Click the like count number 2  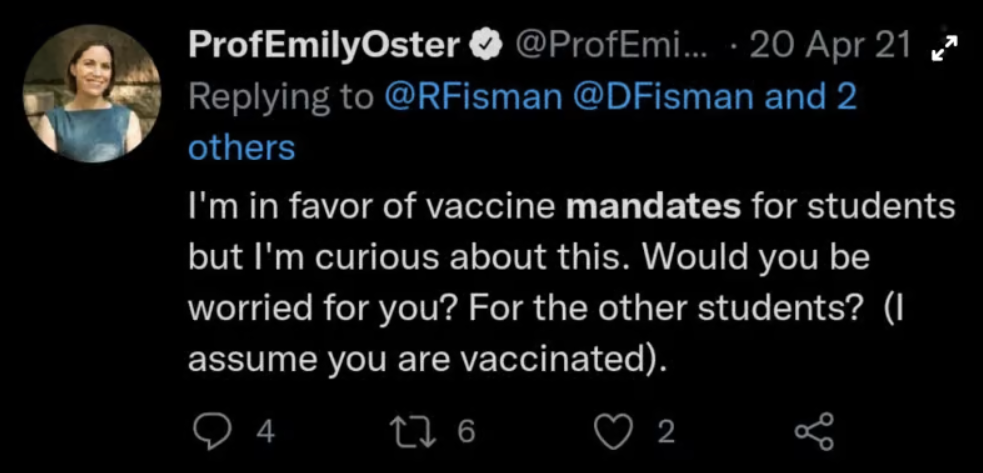coord(665,432)
